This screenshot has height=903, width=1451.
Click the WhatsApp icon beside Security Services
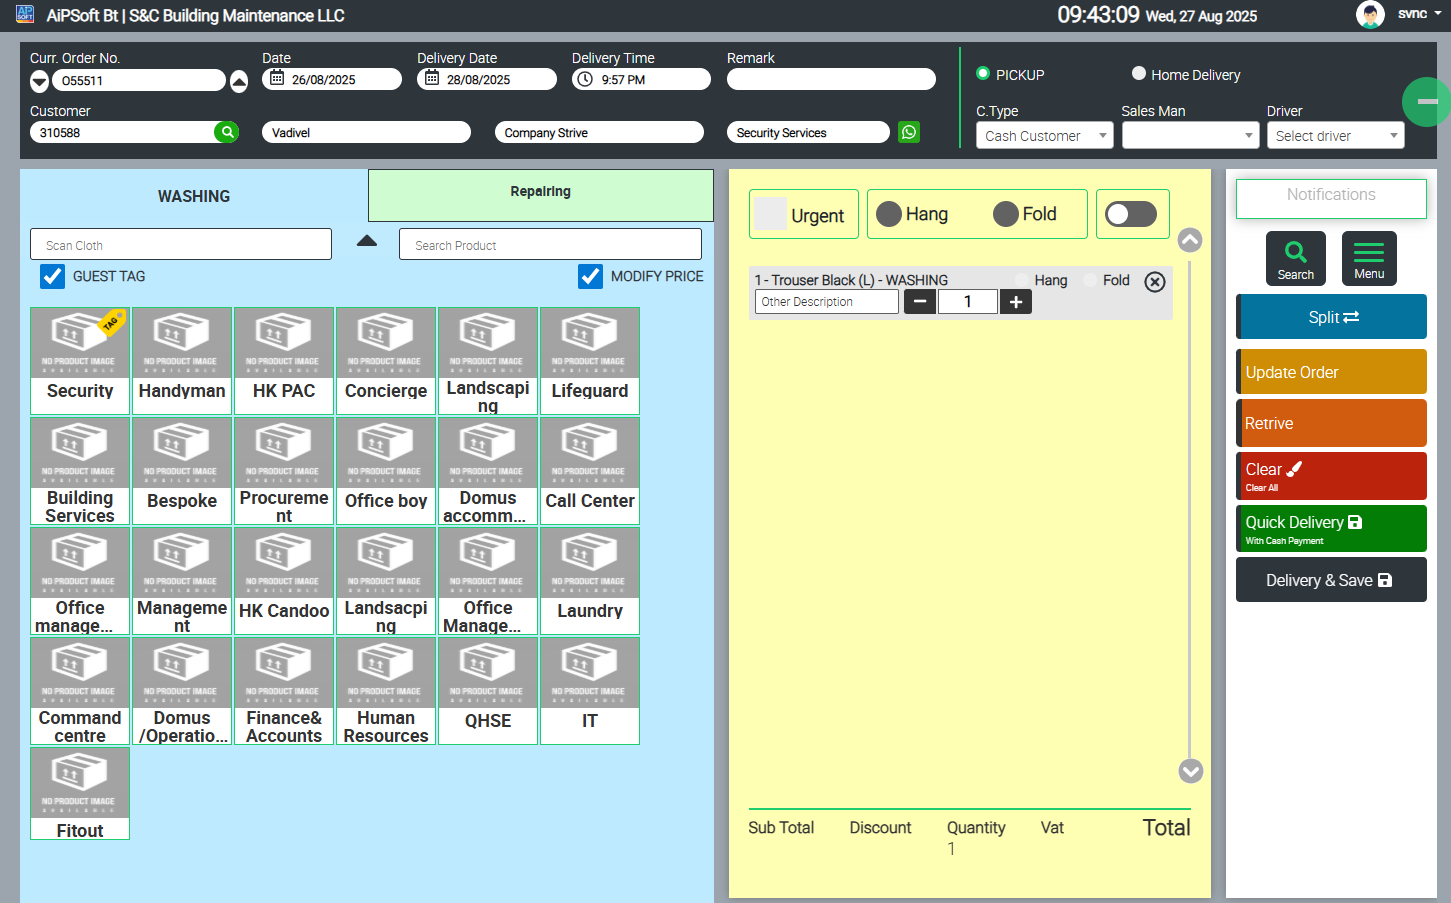click(x=908, y=132)
